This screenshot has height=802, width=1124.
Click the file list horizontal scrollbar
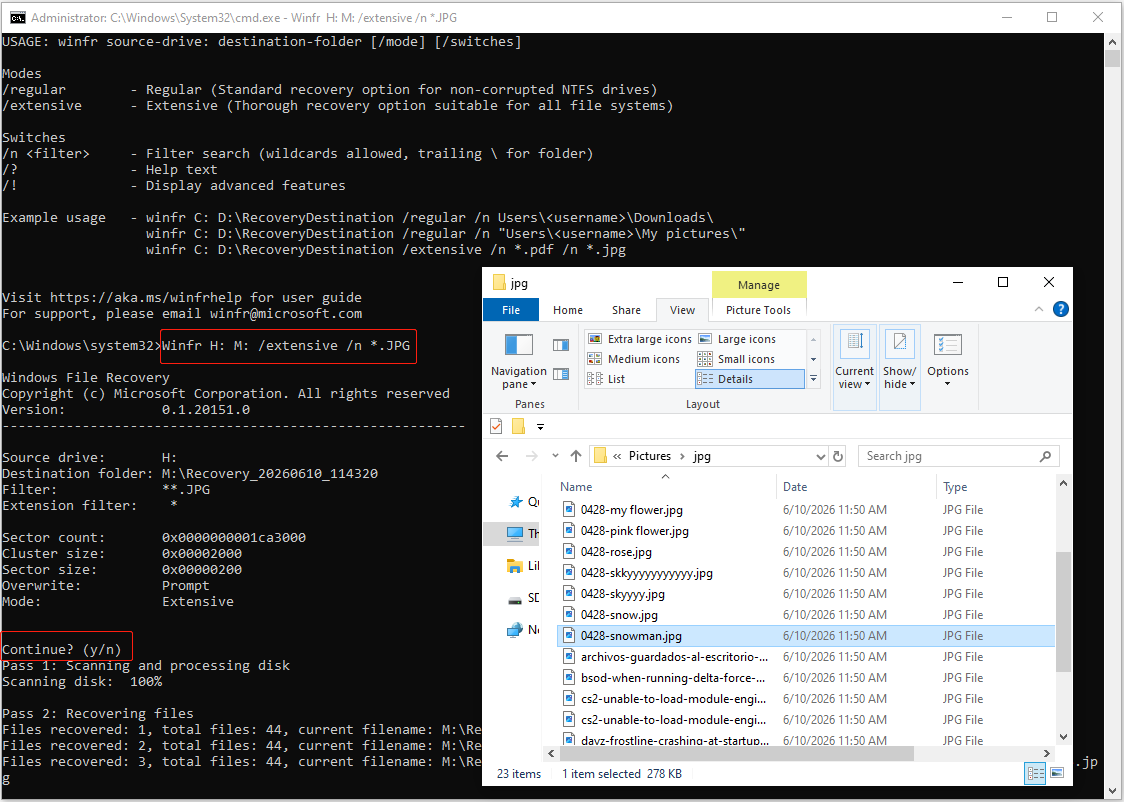[737, 753]
